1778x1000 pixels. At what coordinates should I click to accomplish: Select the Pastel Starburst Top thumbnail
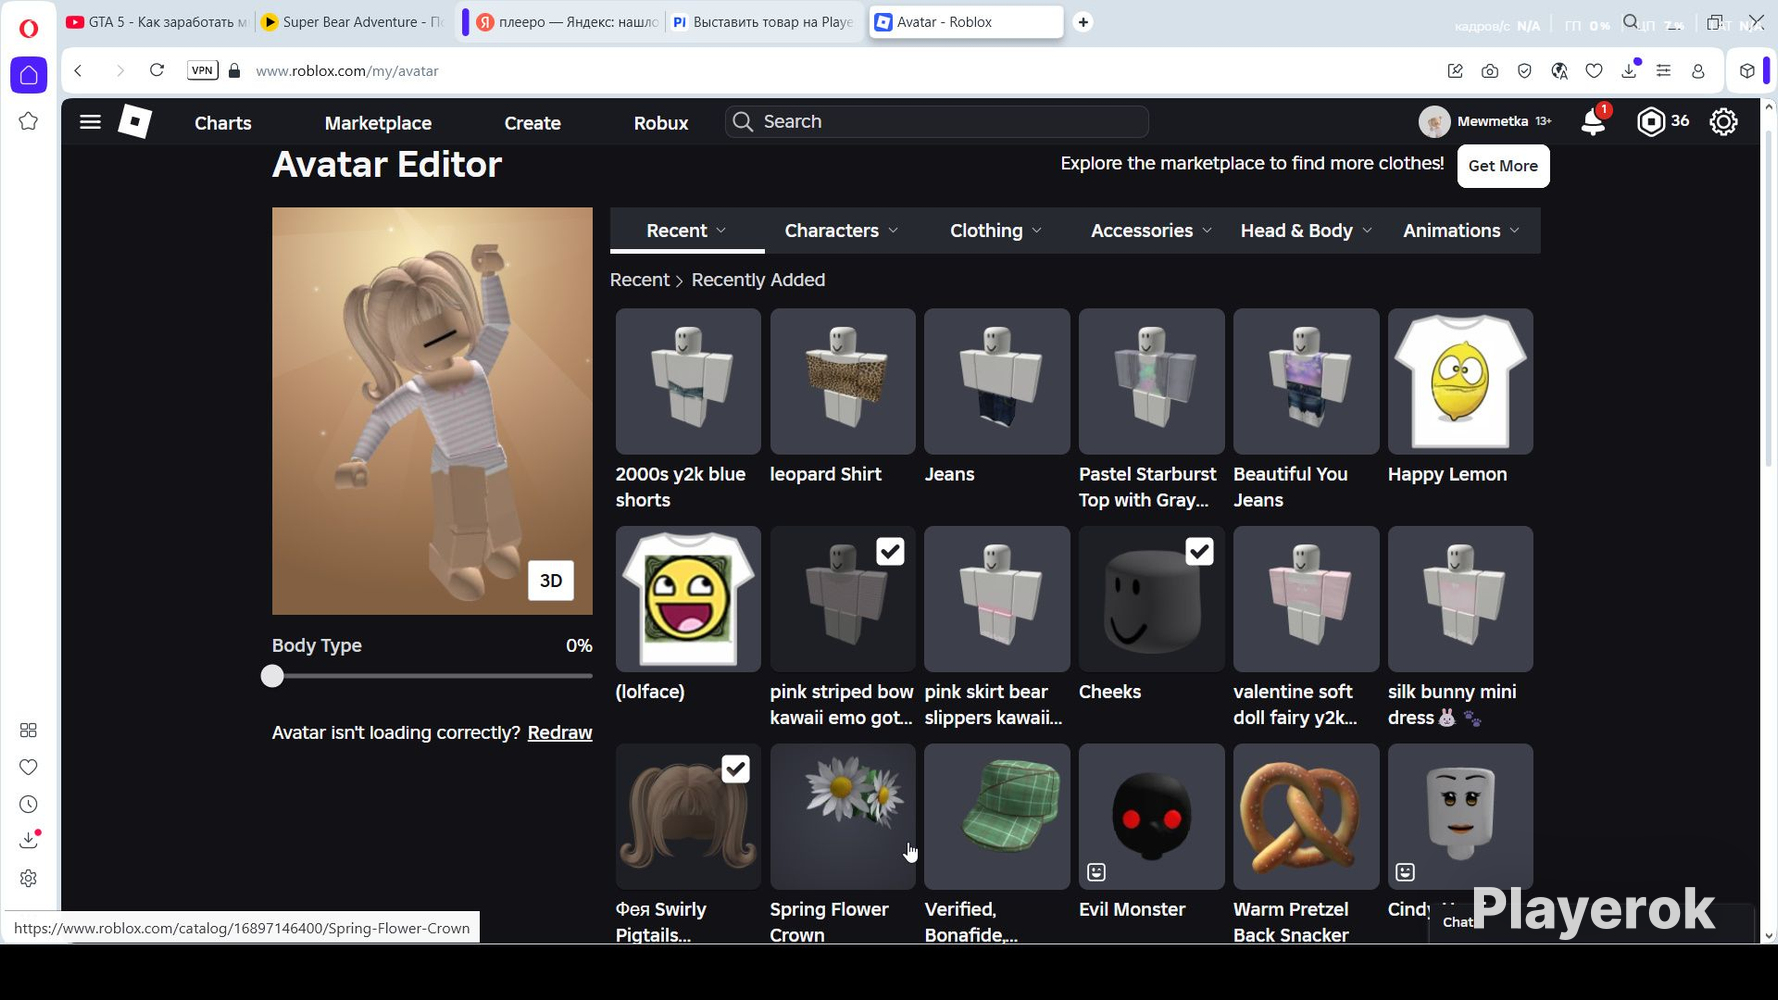(1152, 381)
